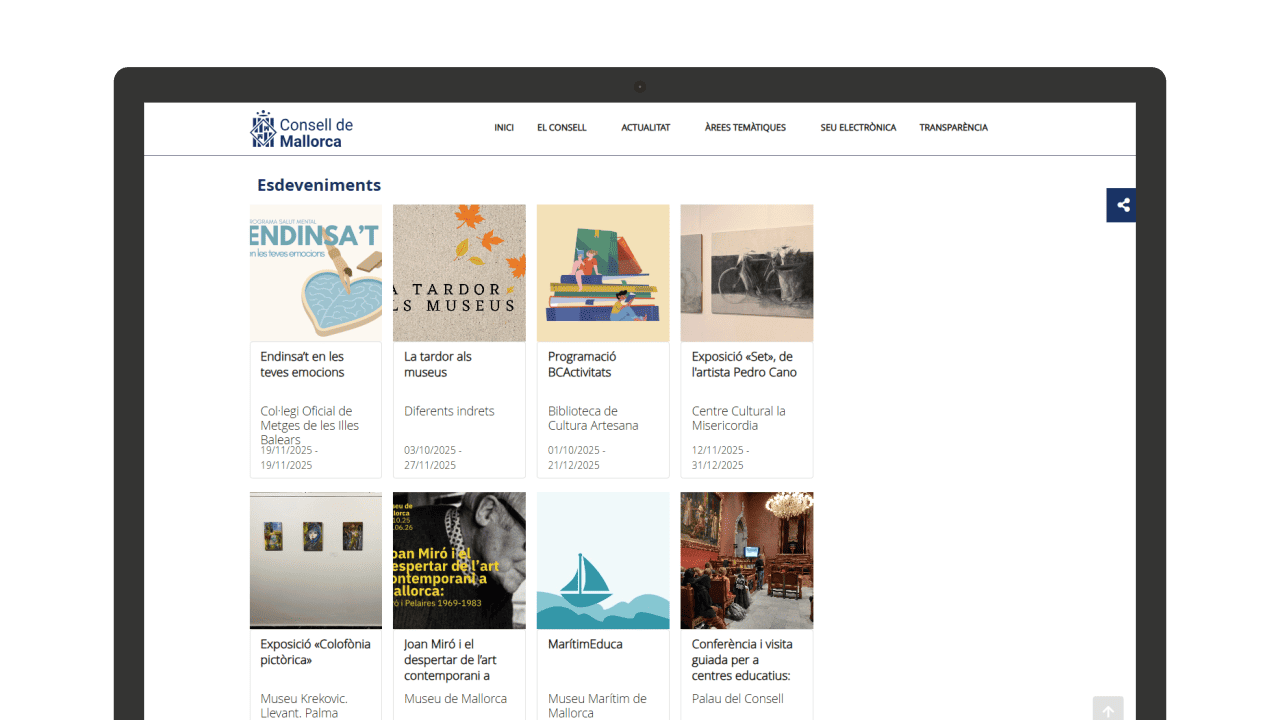Open the Joan Miró poster image
Image resolution: width=1280 pixels, height=720 pixels.
pos(459,560)
